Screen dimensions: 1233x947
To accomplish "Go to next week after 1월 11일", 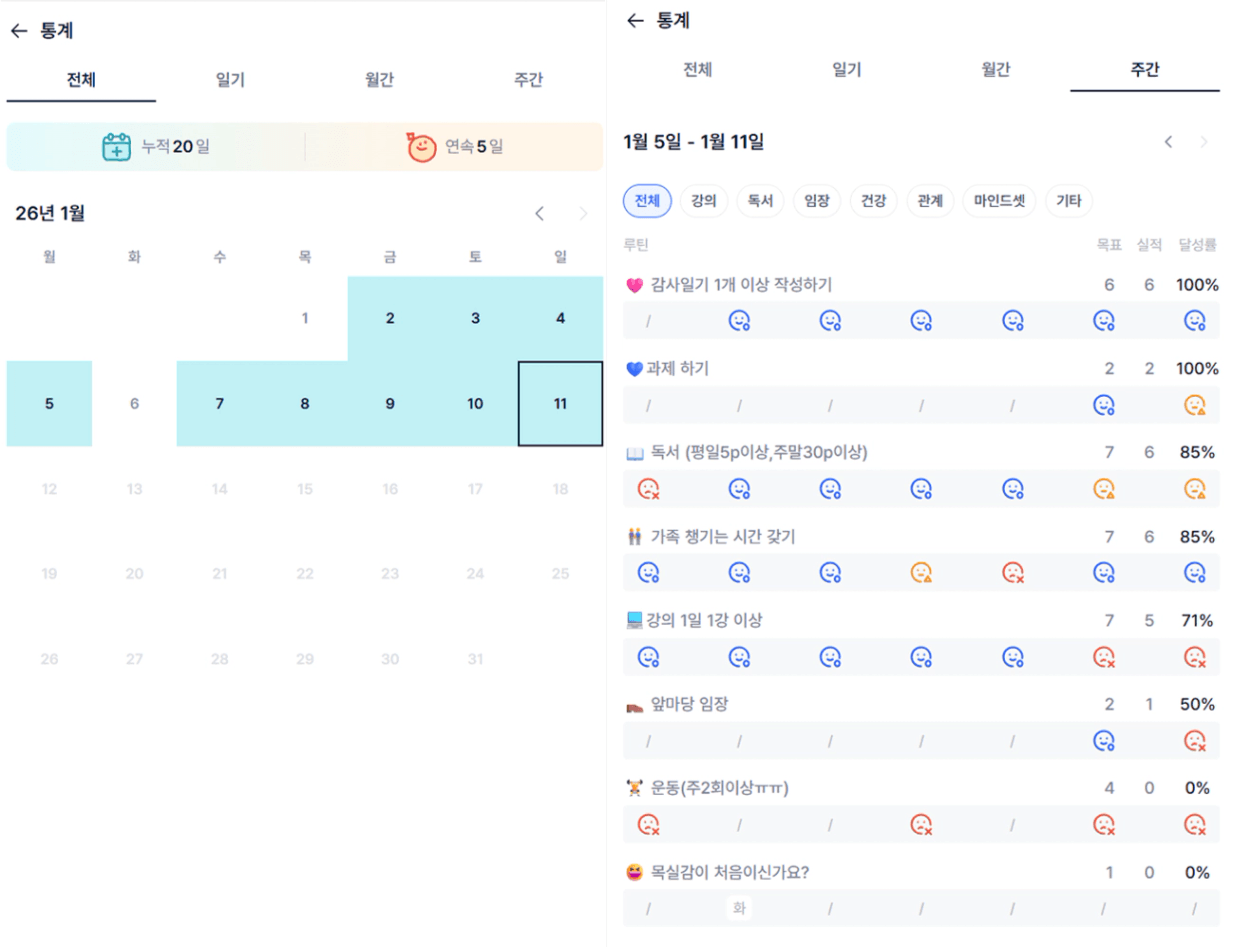I will pos(1204,142).
